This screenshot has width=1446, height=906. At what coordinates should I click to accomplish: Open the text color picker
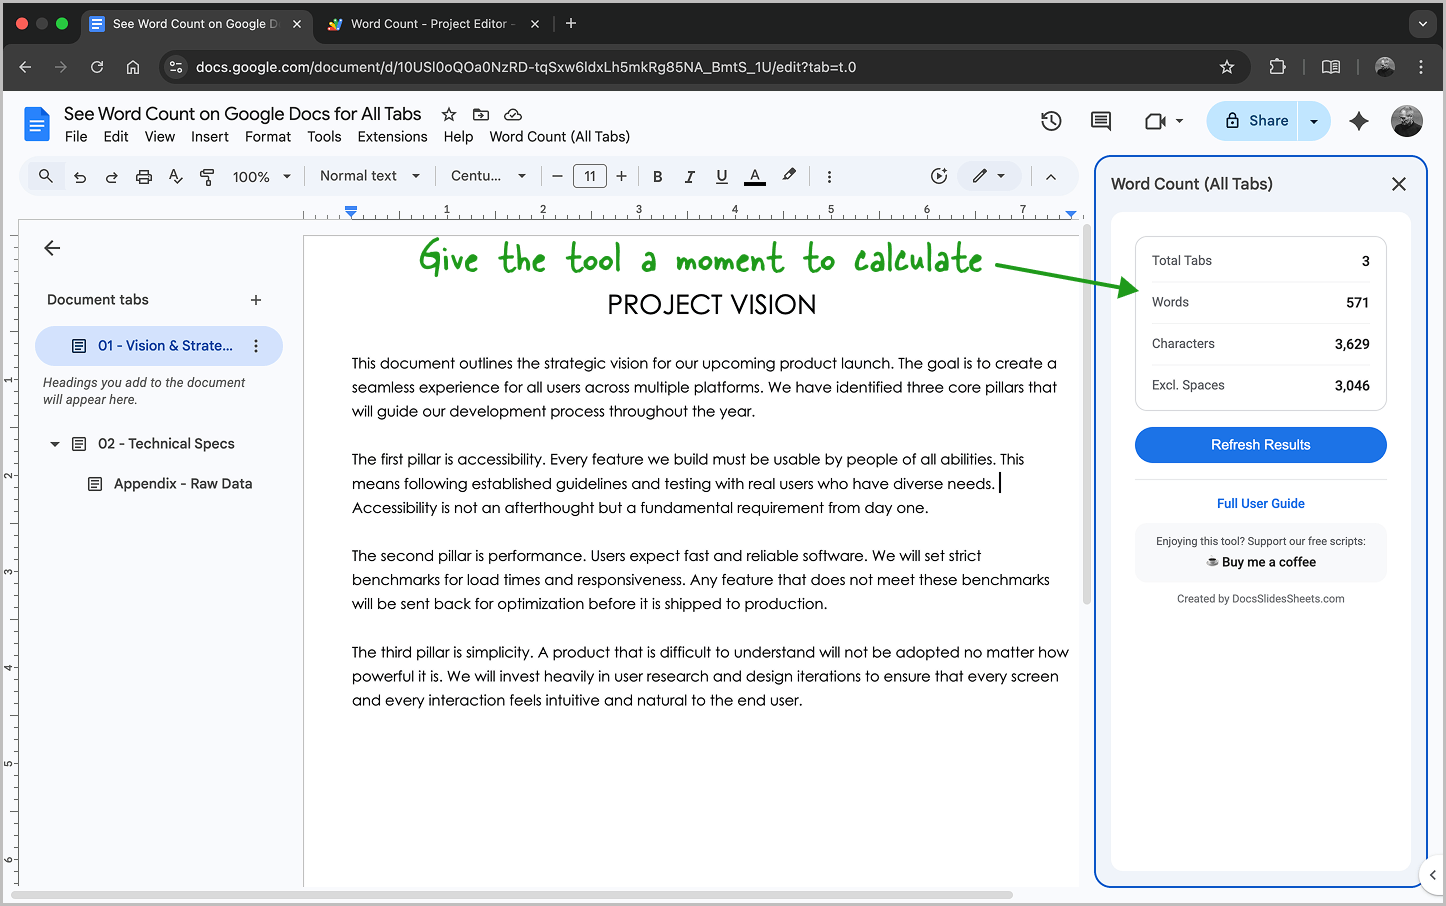pyautogui.click(x=754, y=176)
